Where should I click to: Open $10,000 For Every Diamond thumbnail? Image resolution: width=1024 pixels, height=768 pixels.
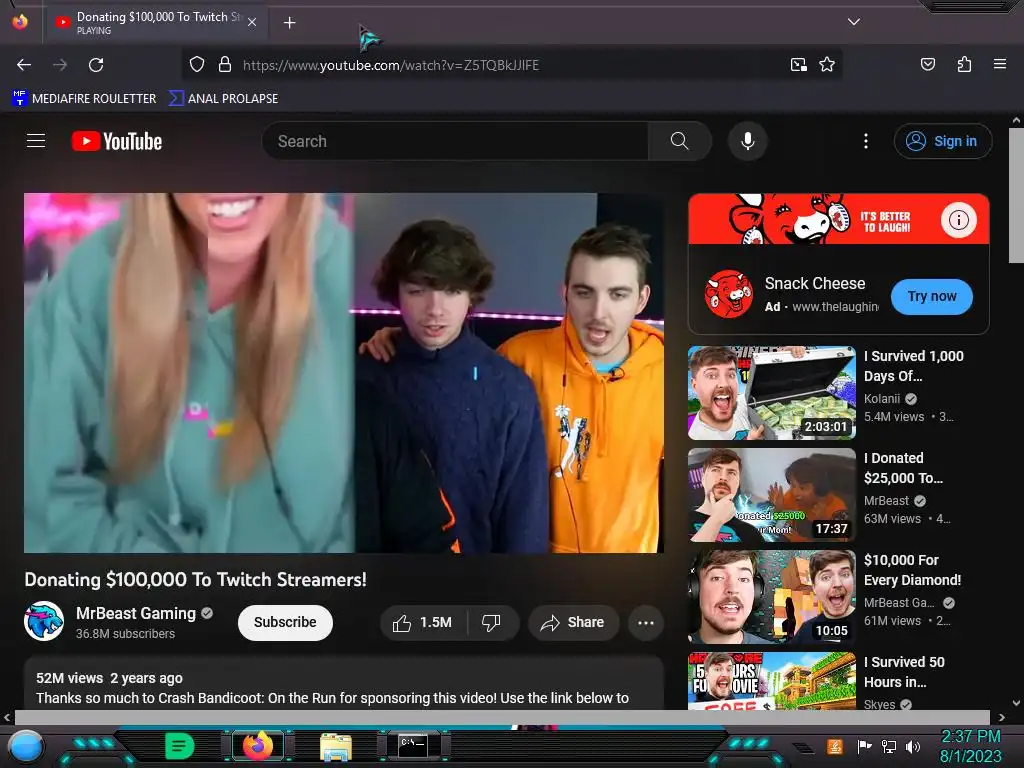tap(772, 597)
